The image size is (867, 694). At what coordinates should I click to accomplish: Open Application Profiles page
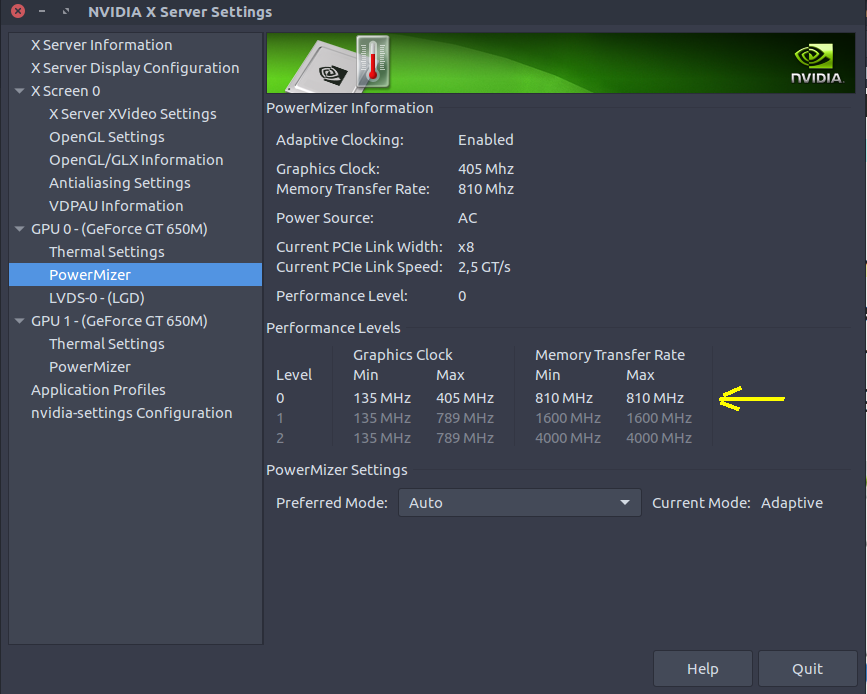98,390
